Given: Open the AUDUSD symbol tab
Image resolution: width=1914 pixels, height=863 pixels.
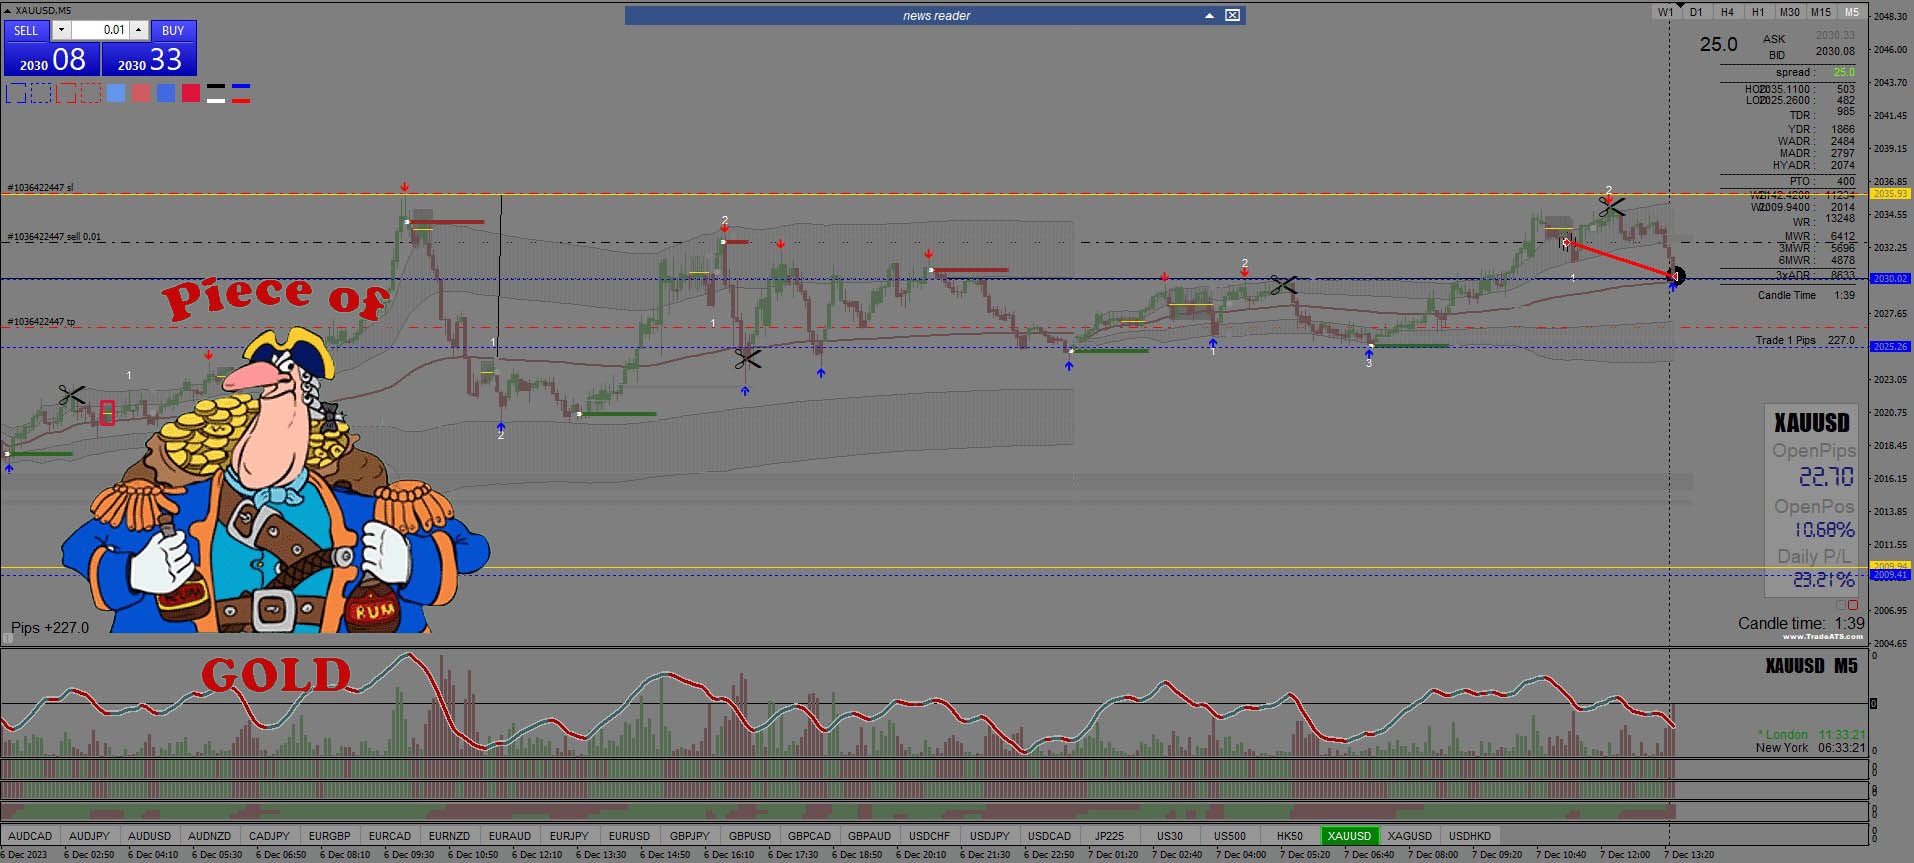Looking at the screenshot, I should click(150, 836).
